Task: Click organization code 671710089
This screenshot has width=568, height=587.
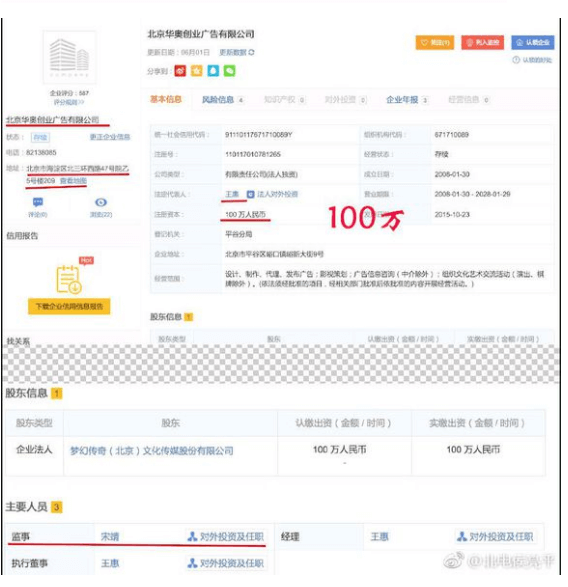Action: [x=452, y=134]
